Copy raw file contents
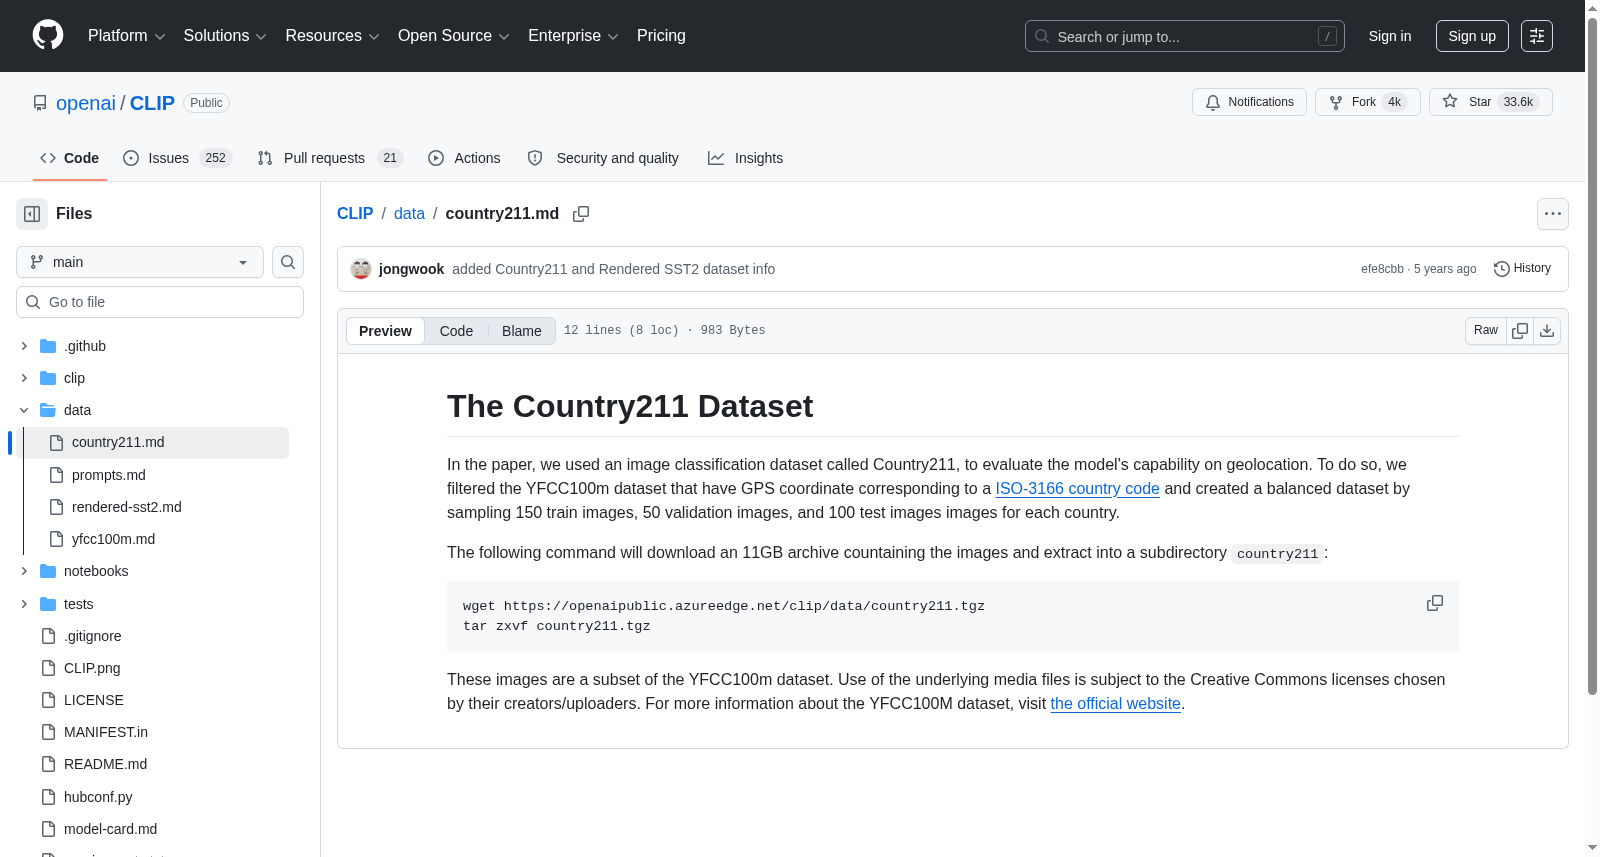Image resolution: width=1600 pixels, height=857 pixels. 1520,331
